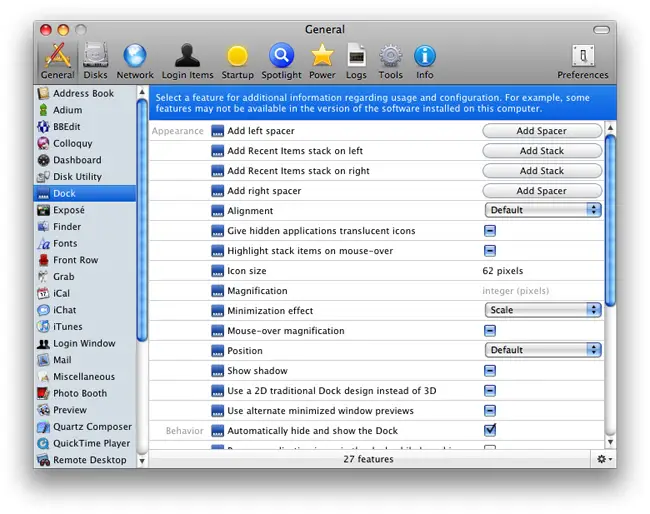Screen dimensions: 650x514
Task: Select iChat in the sidebar
Action: [85, 310]
